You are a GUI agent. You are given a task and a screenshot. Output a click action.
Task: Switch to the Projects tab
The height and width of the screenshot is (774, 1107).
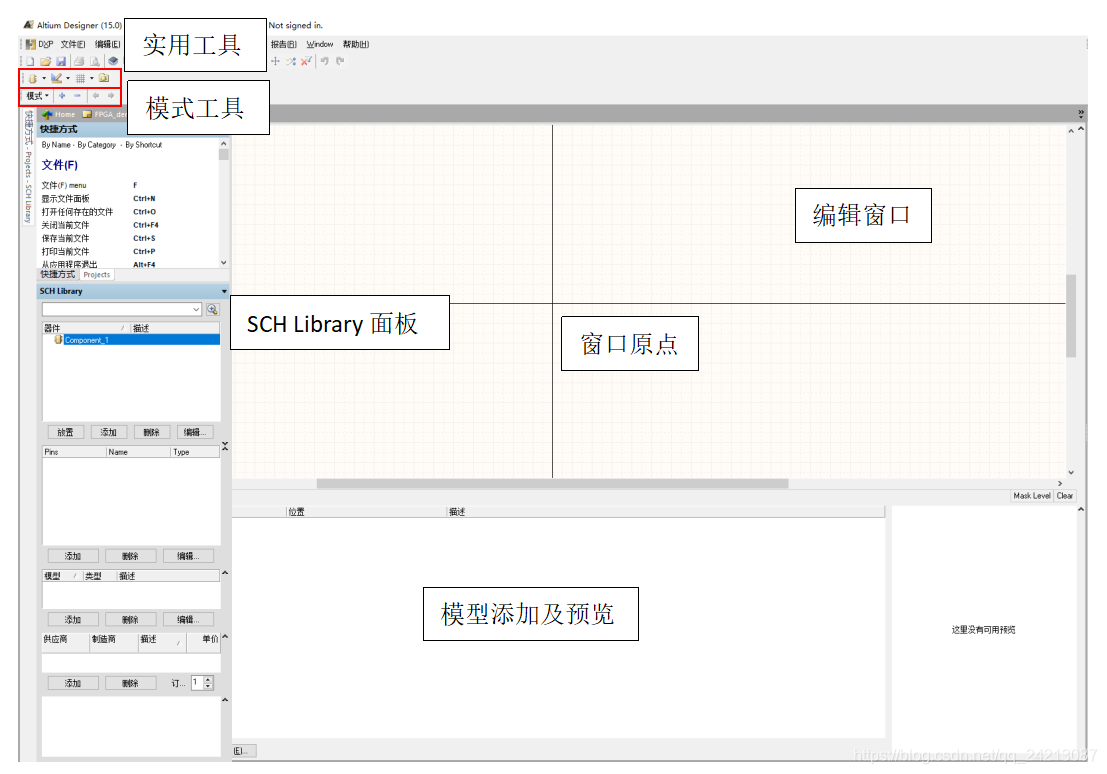click(x=97, y=275)
